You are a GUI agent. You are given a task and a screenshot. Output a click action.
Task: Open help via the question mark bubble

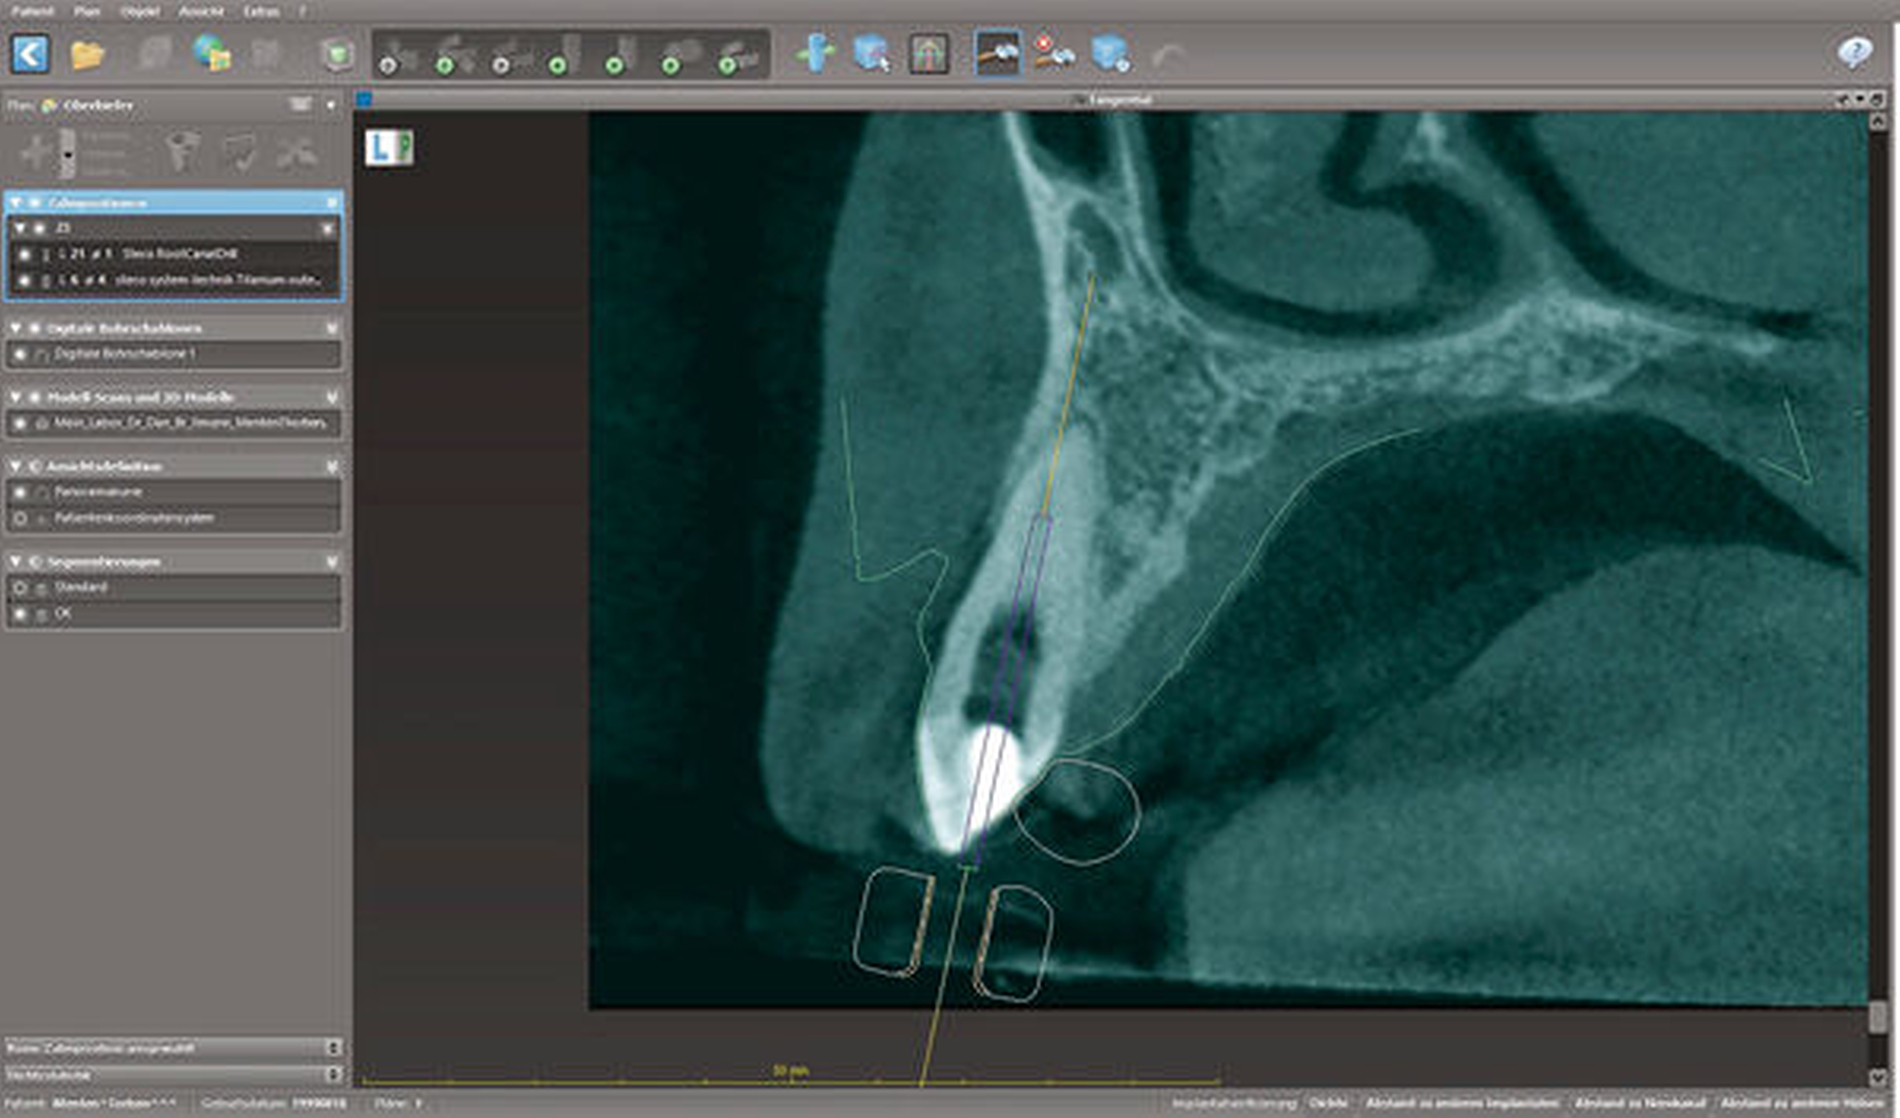[1854, 53]
